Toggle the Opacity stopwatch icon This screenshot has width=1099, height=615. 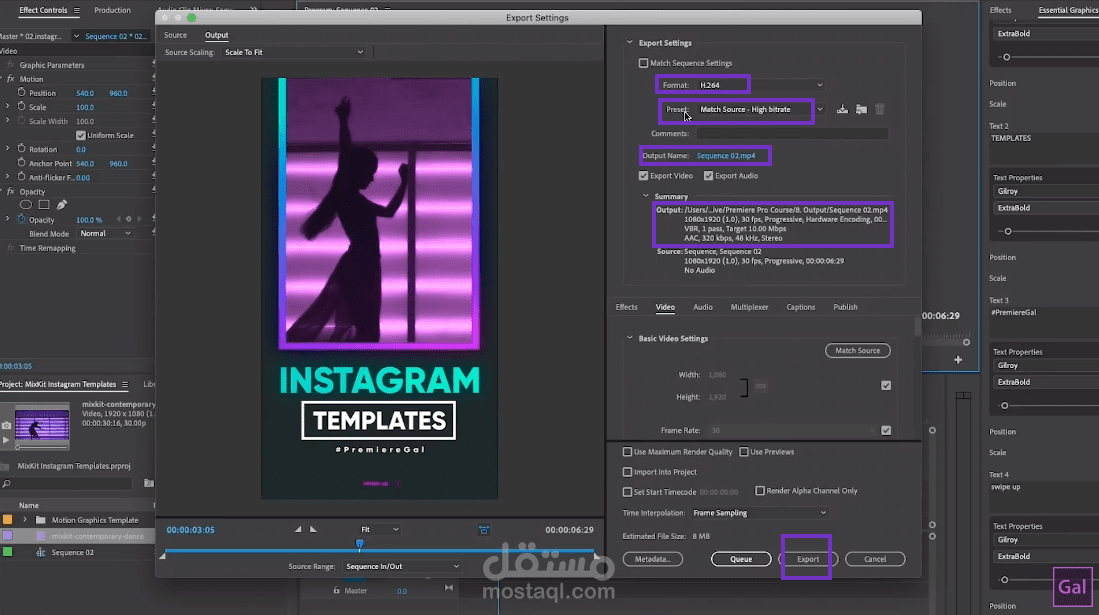coord(22,219)
